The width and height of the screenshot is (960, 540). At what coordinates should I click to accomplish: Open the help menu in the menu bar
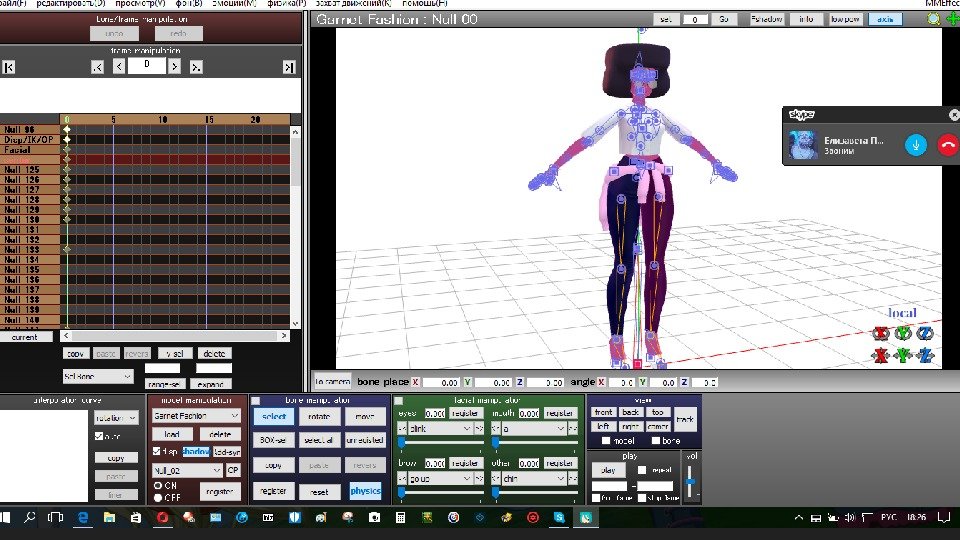tap(424, 3)
